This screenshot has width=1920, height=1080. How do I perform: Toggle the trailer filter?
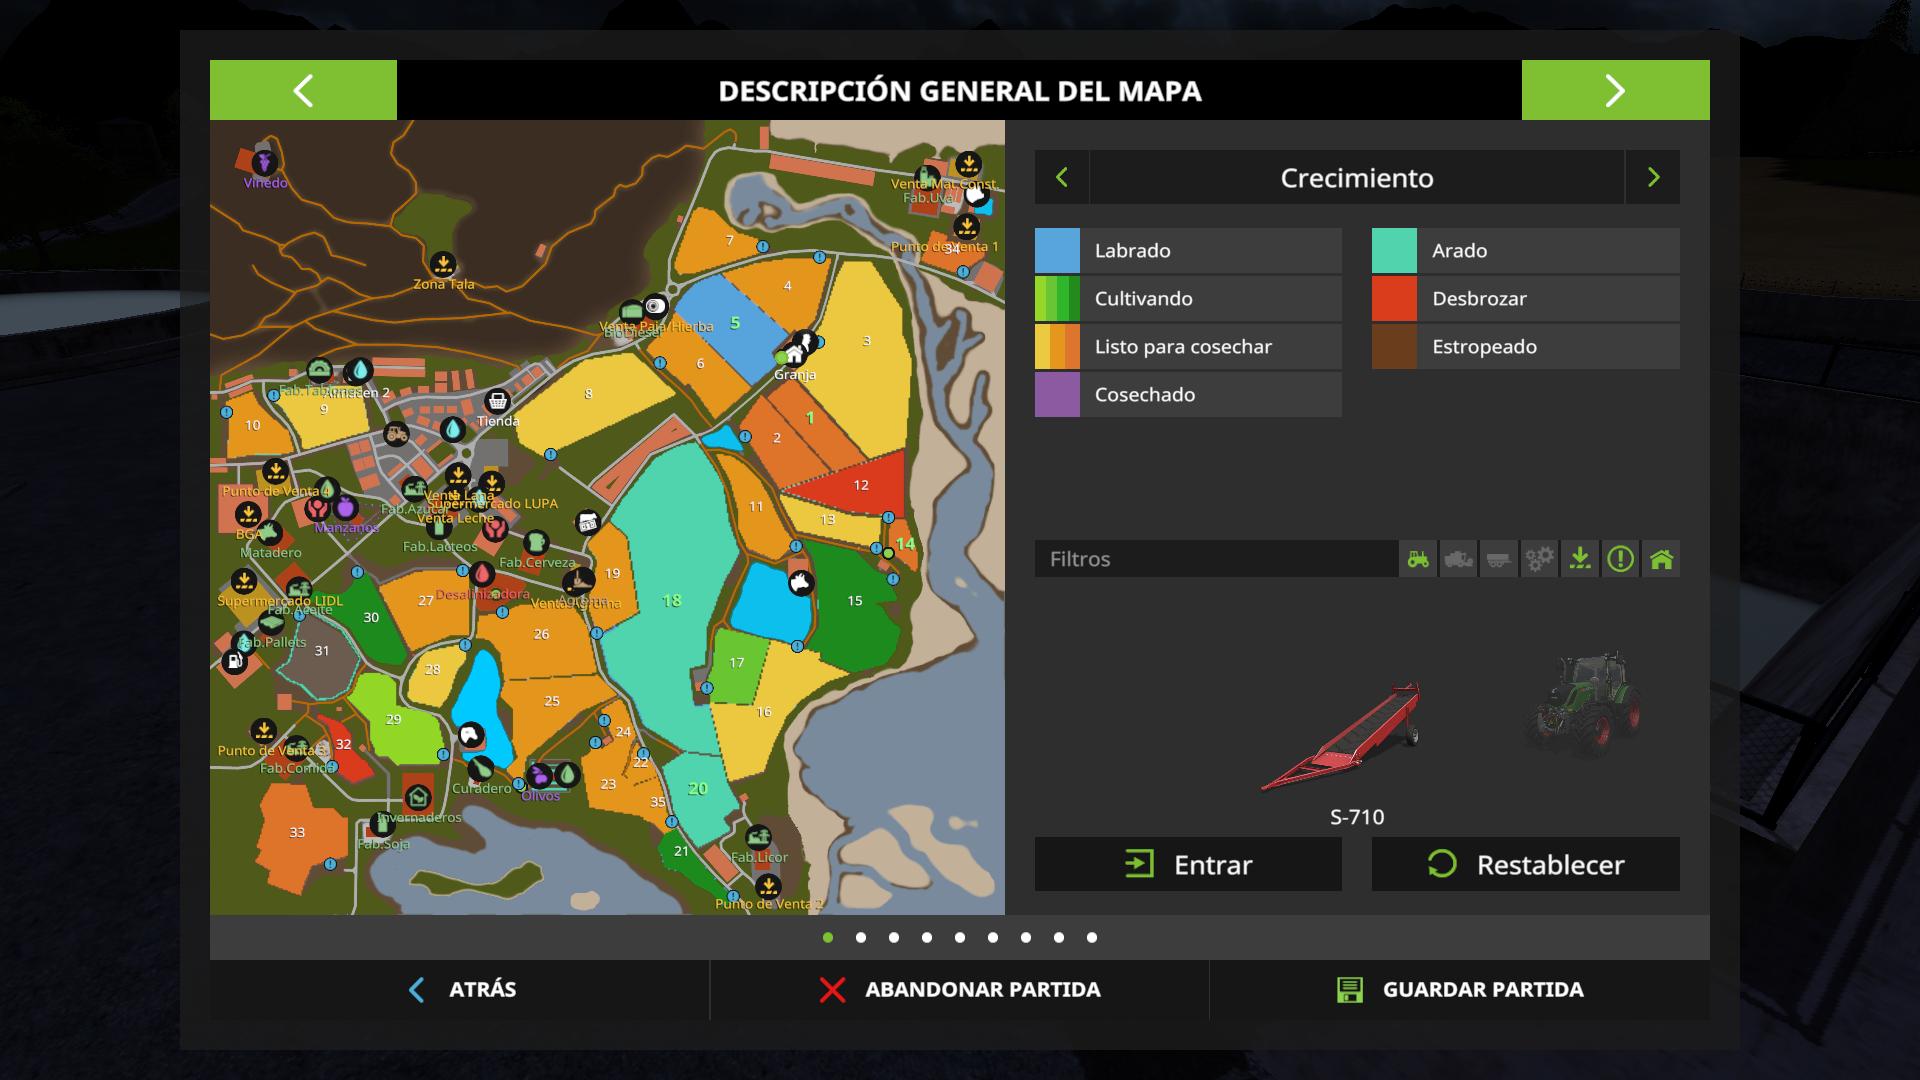click(x=1498, y=559)
